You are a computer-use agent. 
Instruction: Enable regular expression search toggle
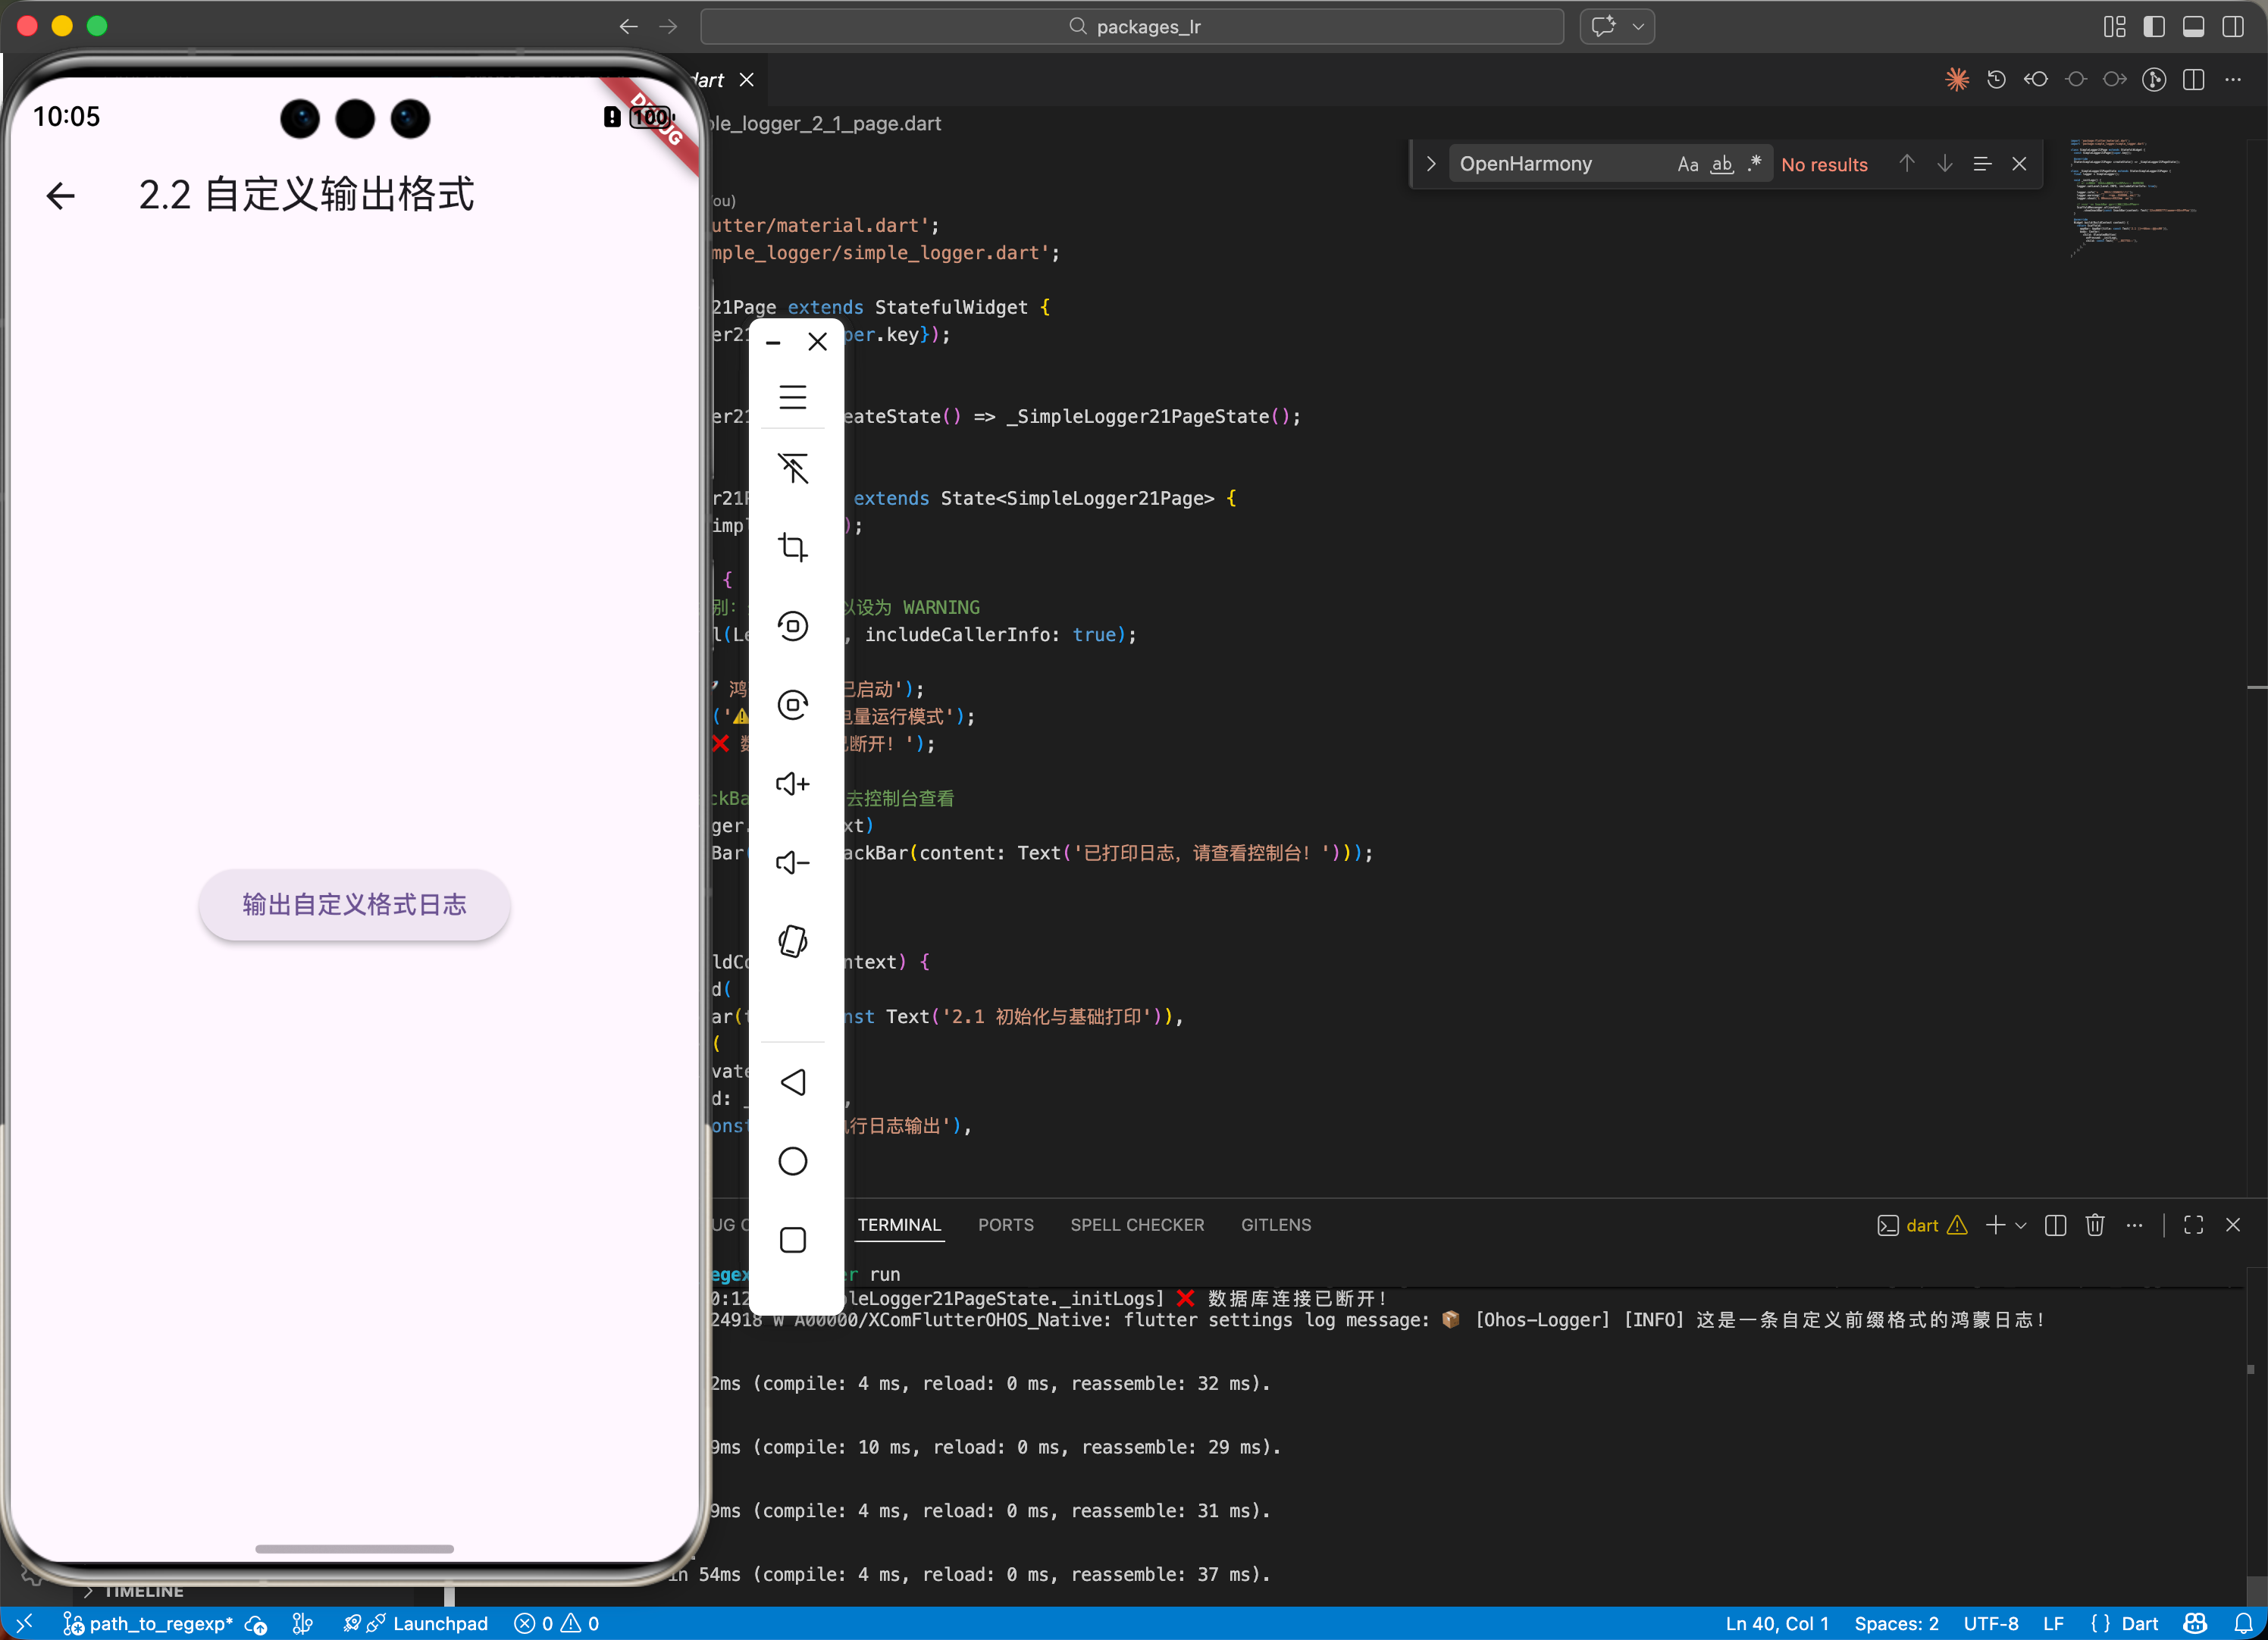(1754, 164)
